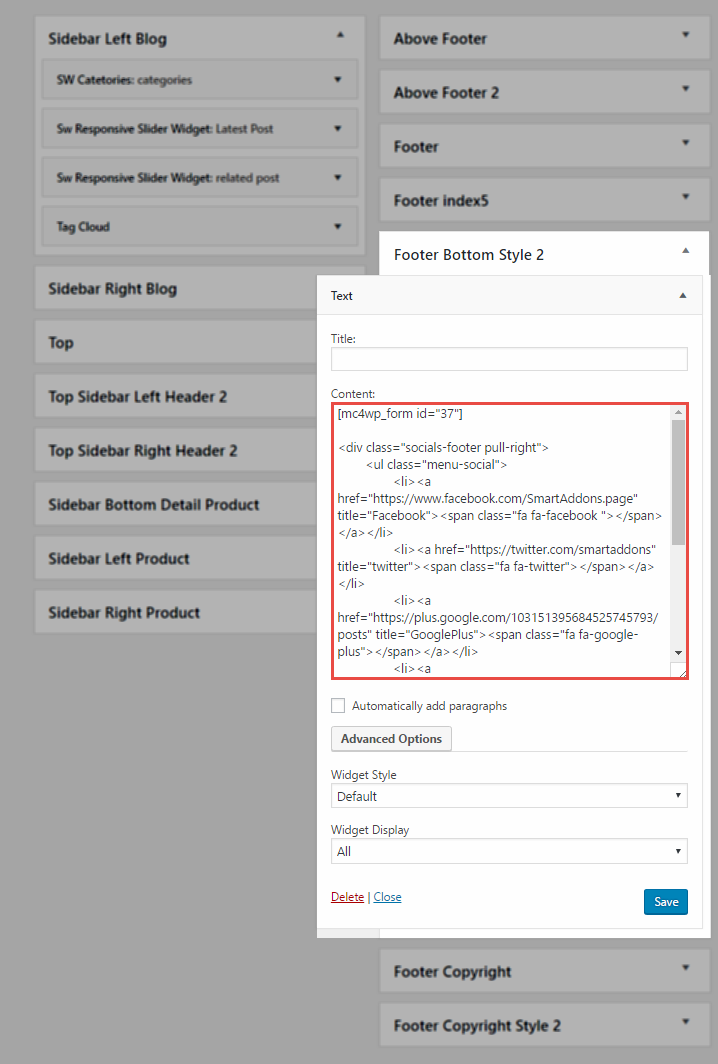This screenshot has height=1064, width=718.
Task: Focus the Title input field
Action: click(x=509, y=359)
